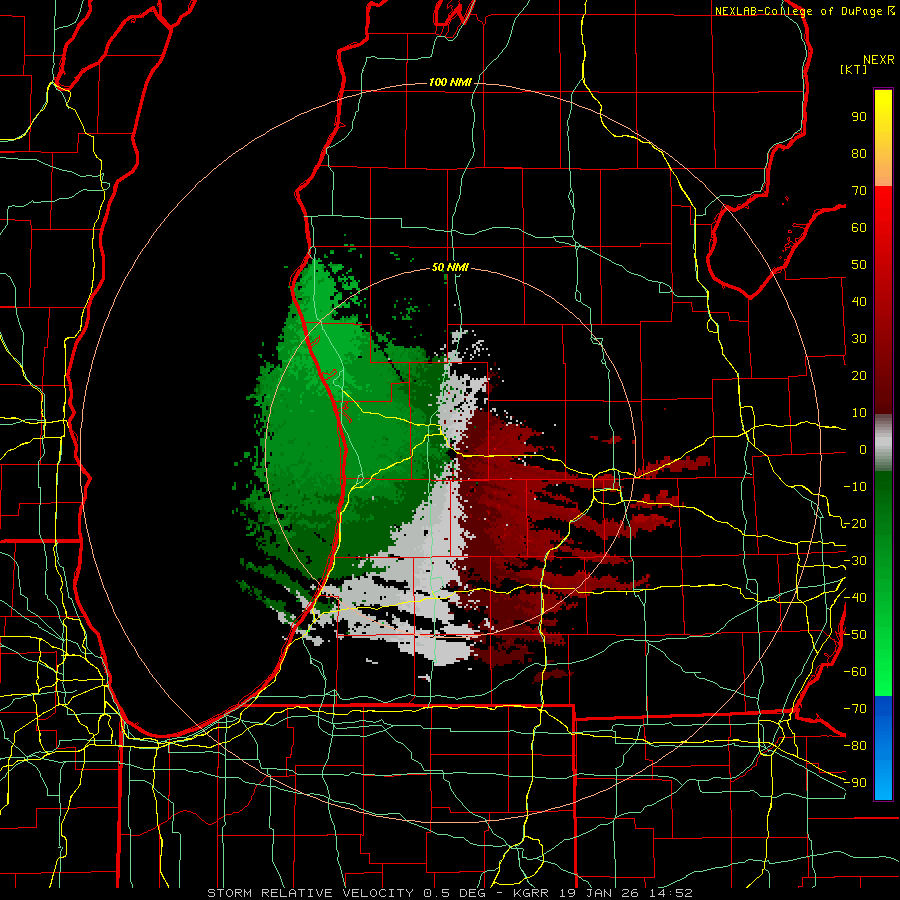Image resolution: width=900 pixels, height=900 pixels.
Task: Click the 50 NMI range ring label
Action: tap(450, 267)
